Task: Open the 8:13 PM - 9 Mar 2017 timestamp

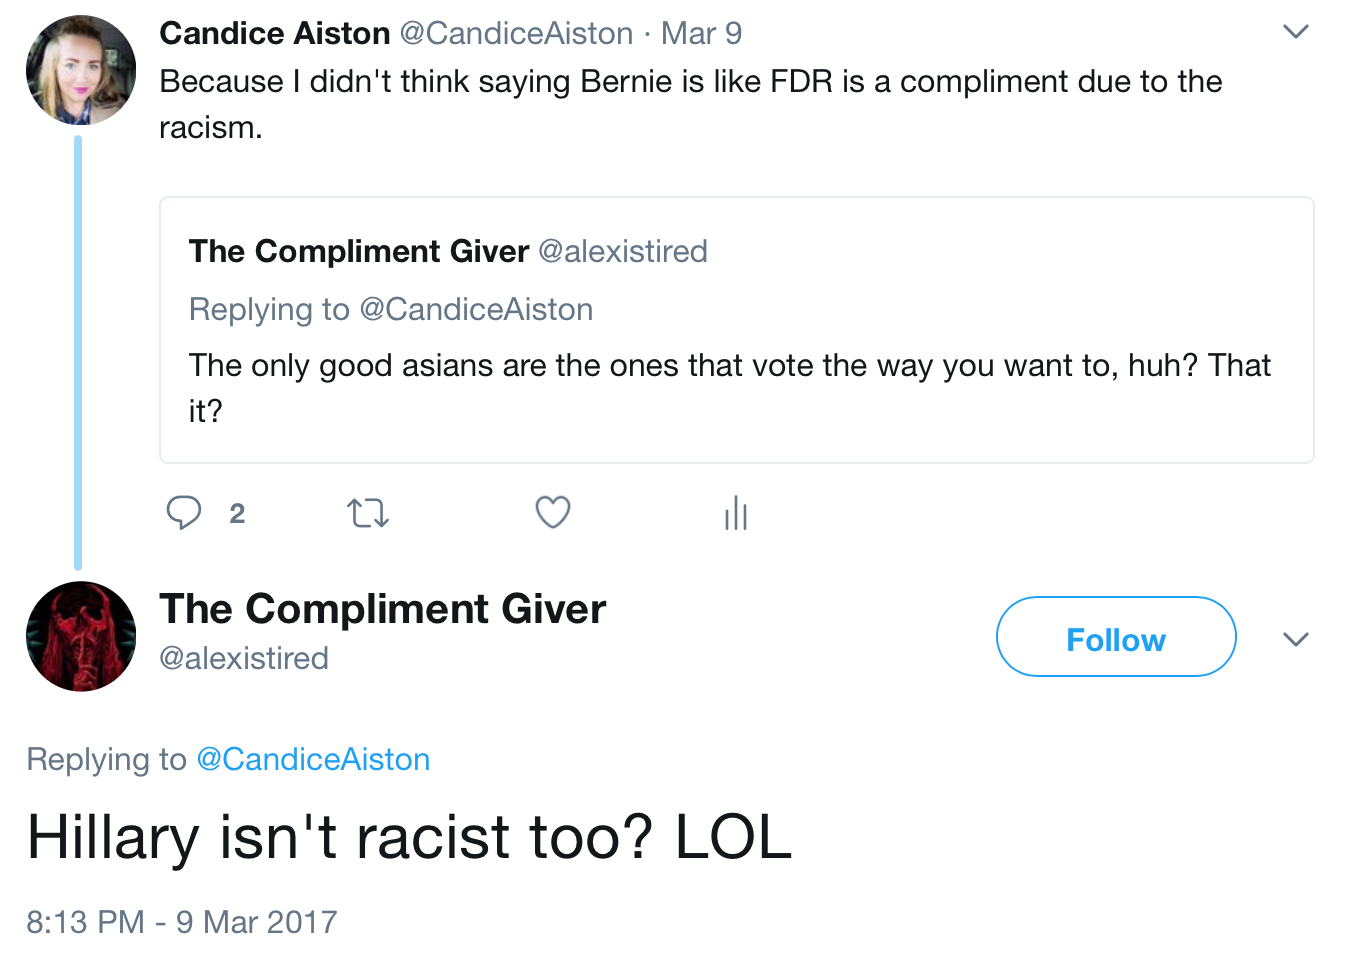Action: [182, 921]
